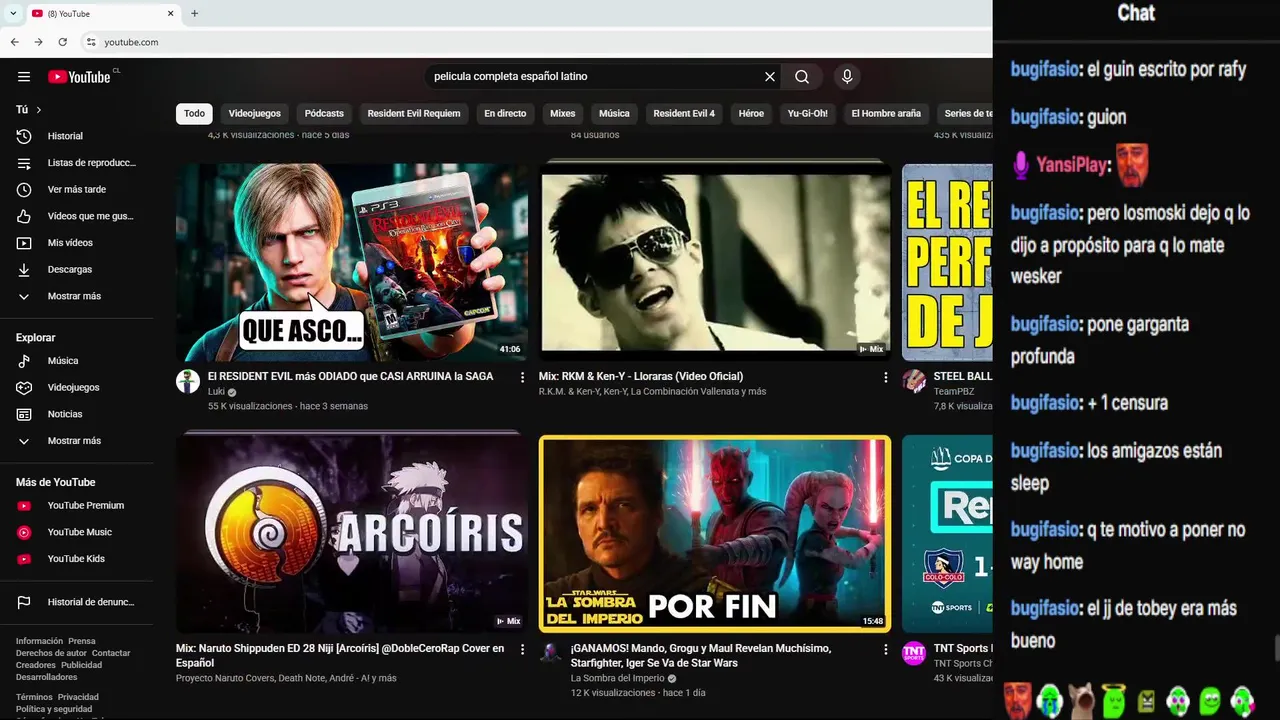Open Videos que me gustan
The height and width of the screenshot is (720, 1280).
click(x=77, y=216)
